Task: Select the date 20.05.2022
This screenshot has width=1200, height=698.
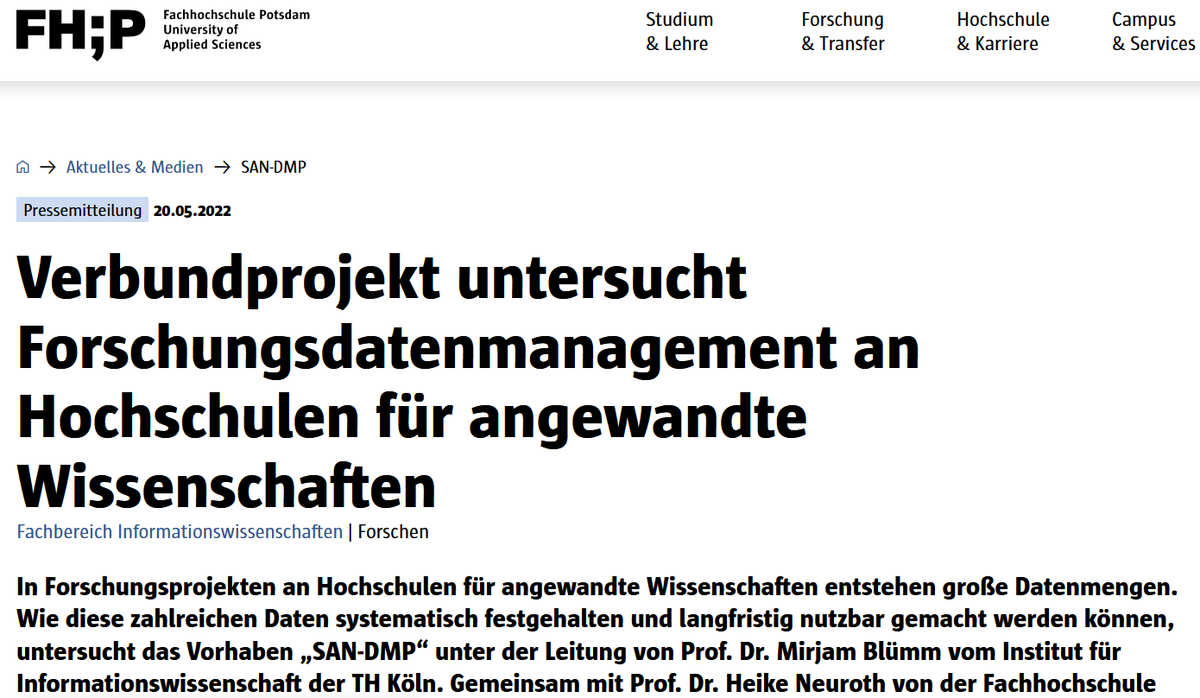Action: [191, 209]
